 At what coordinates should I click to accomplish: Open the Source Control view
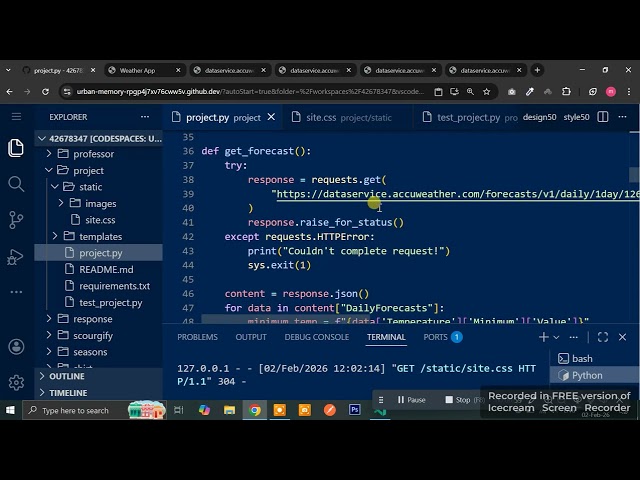(x=16, y=220)
